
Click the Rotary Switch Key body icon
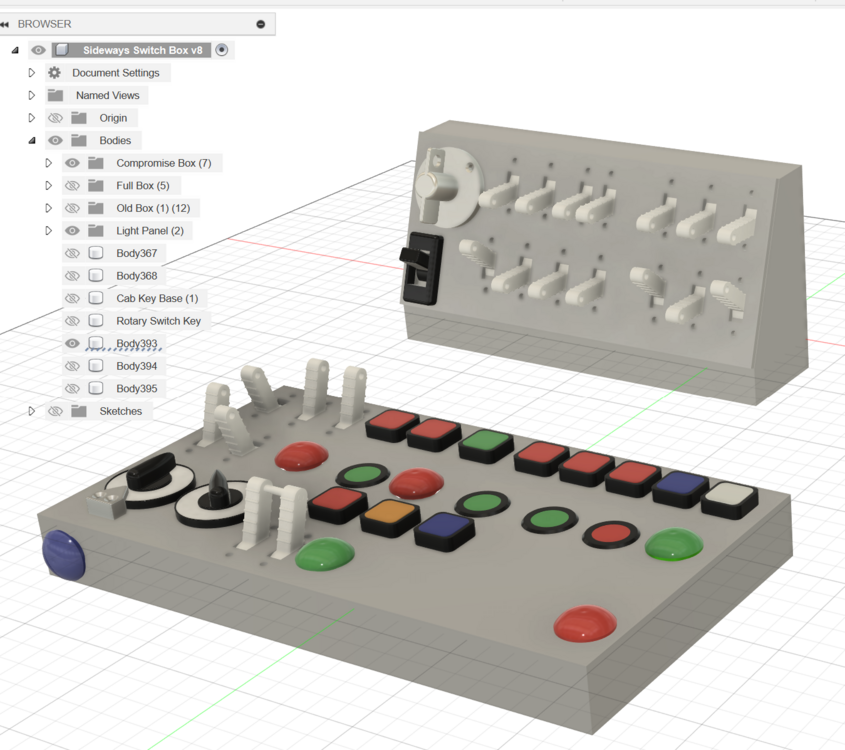[x=96, y=321]
